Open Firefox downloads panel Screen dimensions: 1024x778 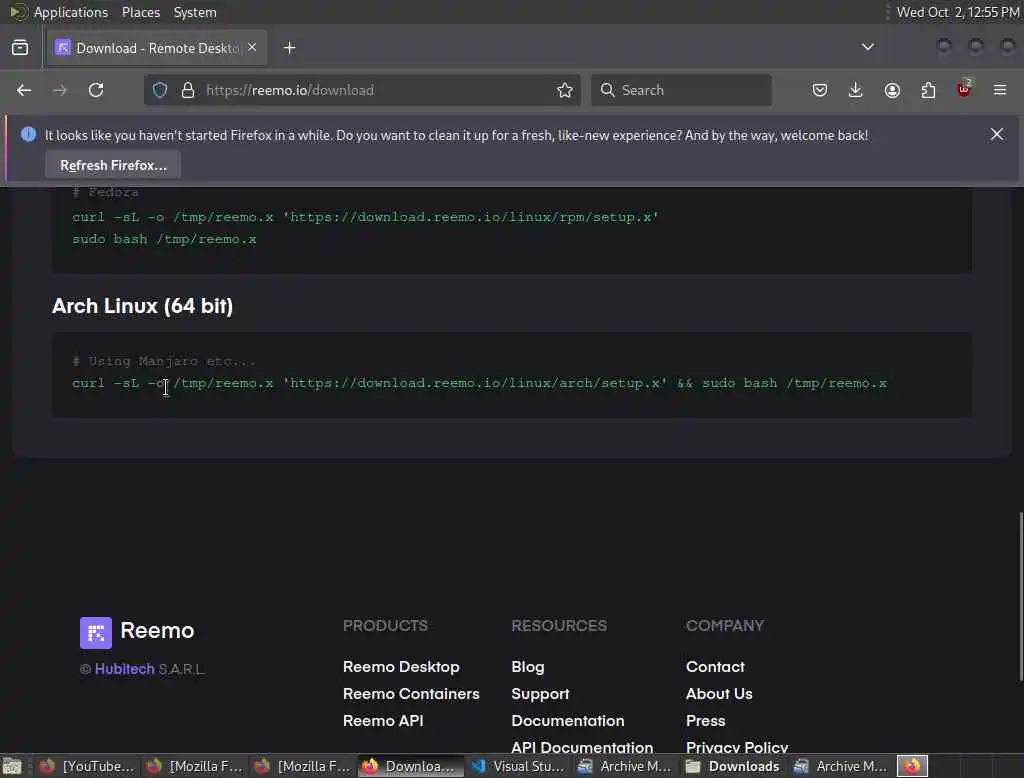tap(856, 90)
